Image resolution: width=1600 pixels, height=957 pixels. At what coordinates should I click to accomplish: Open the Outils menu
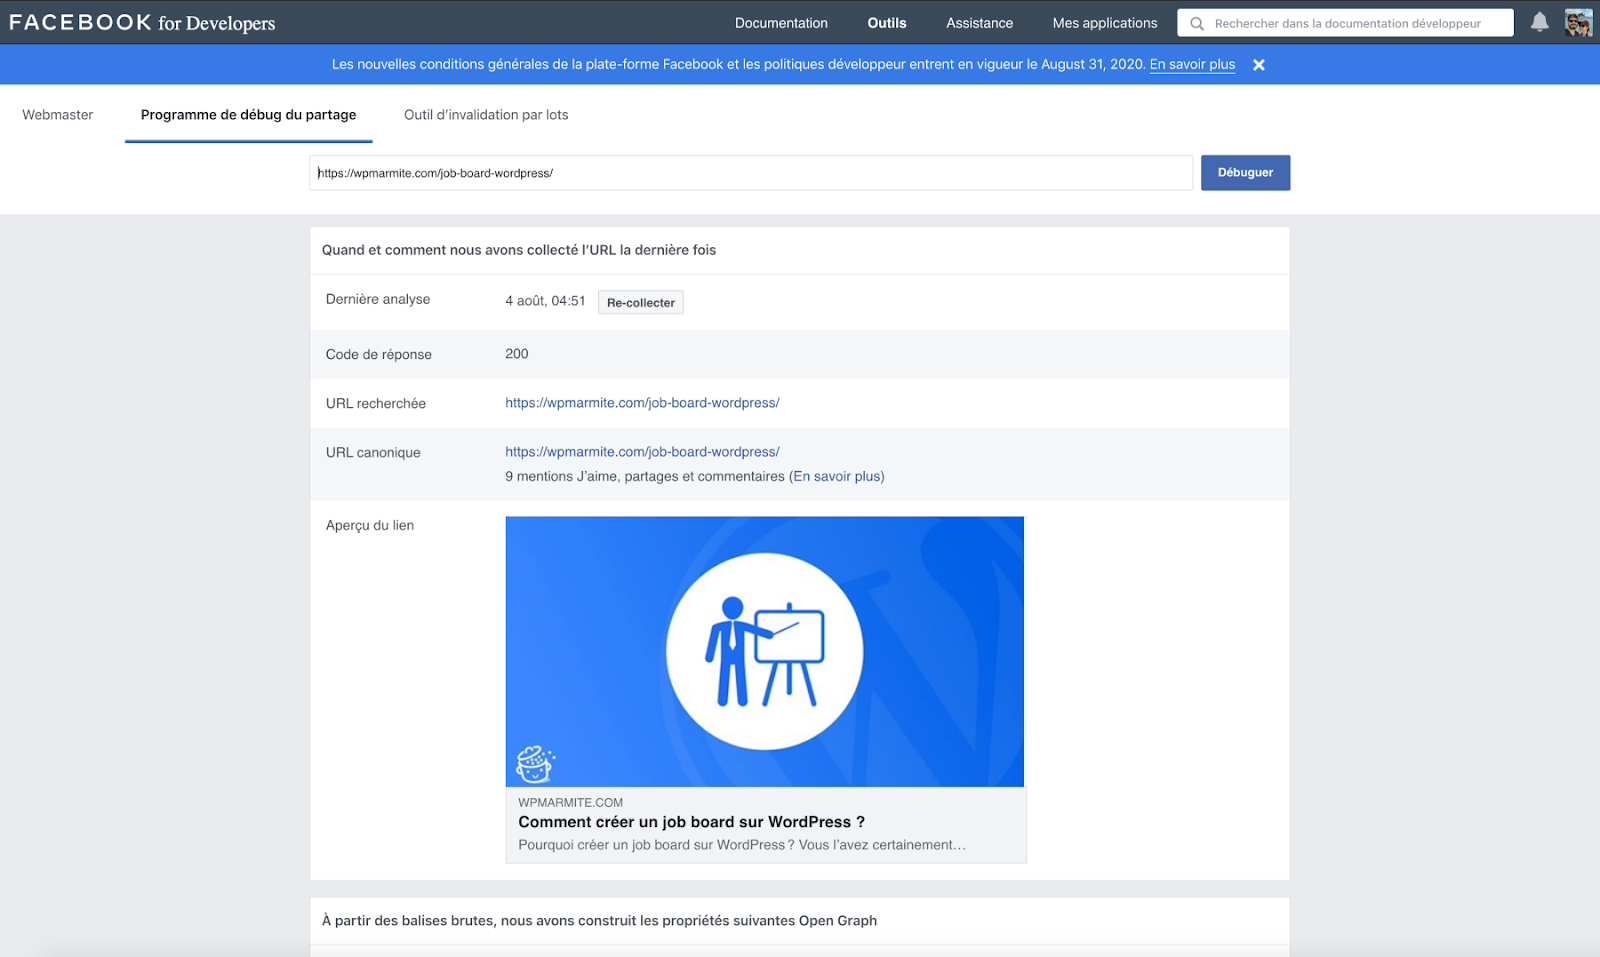click(887, 23)
